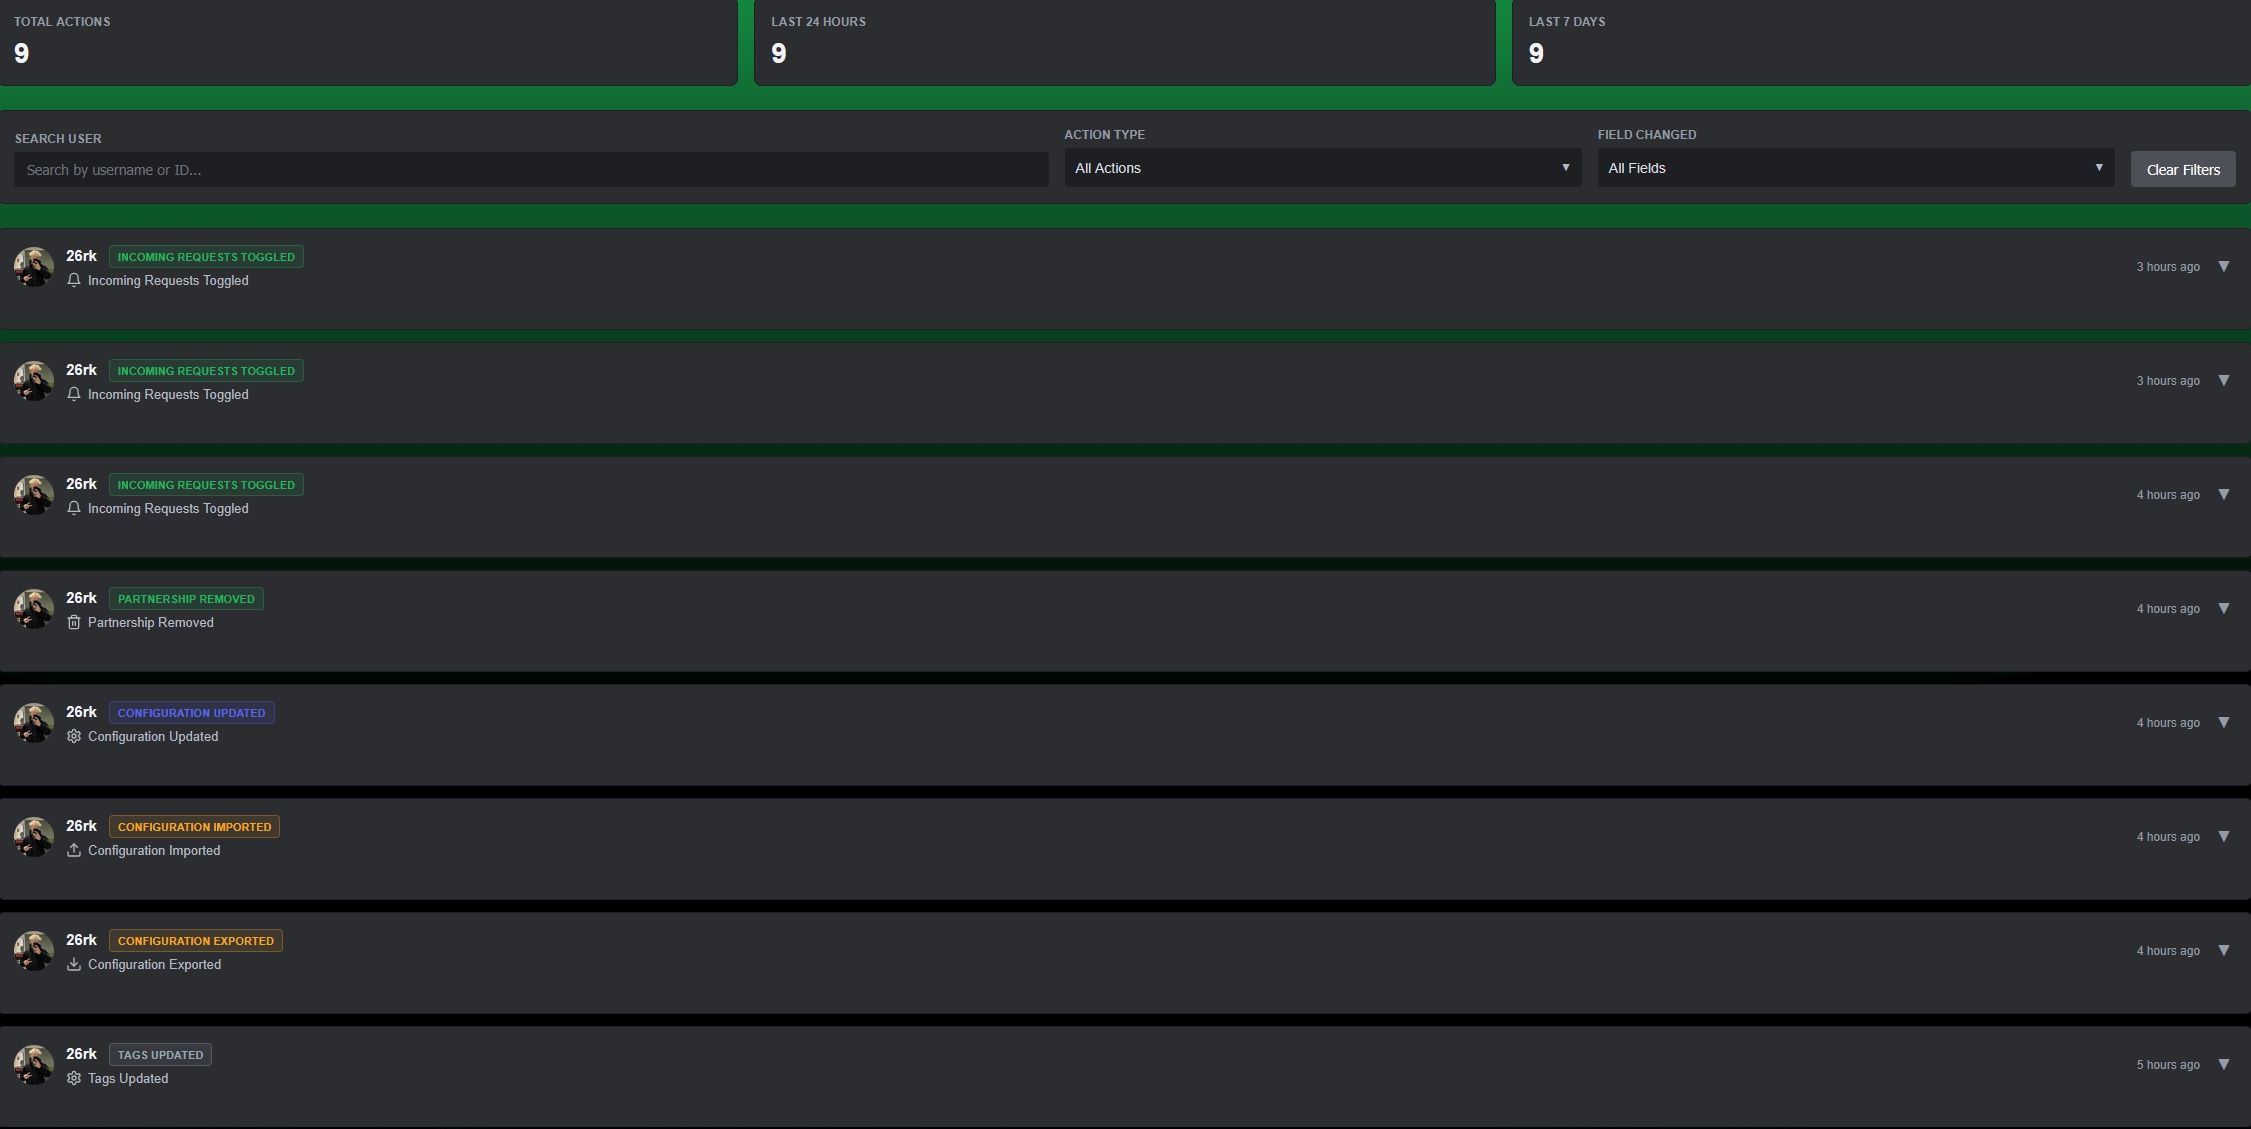
Task: Expand the first Incoming Requests Toggled entry
Action: pos(2224,266)
